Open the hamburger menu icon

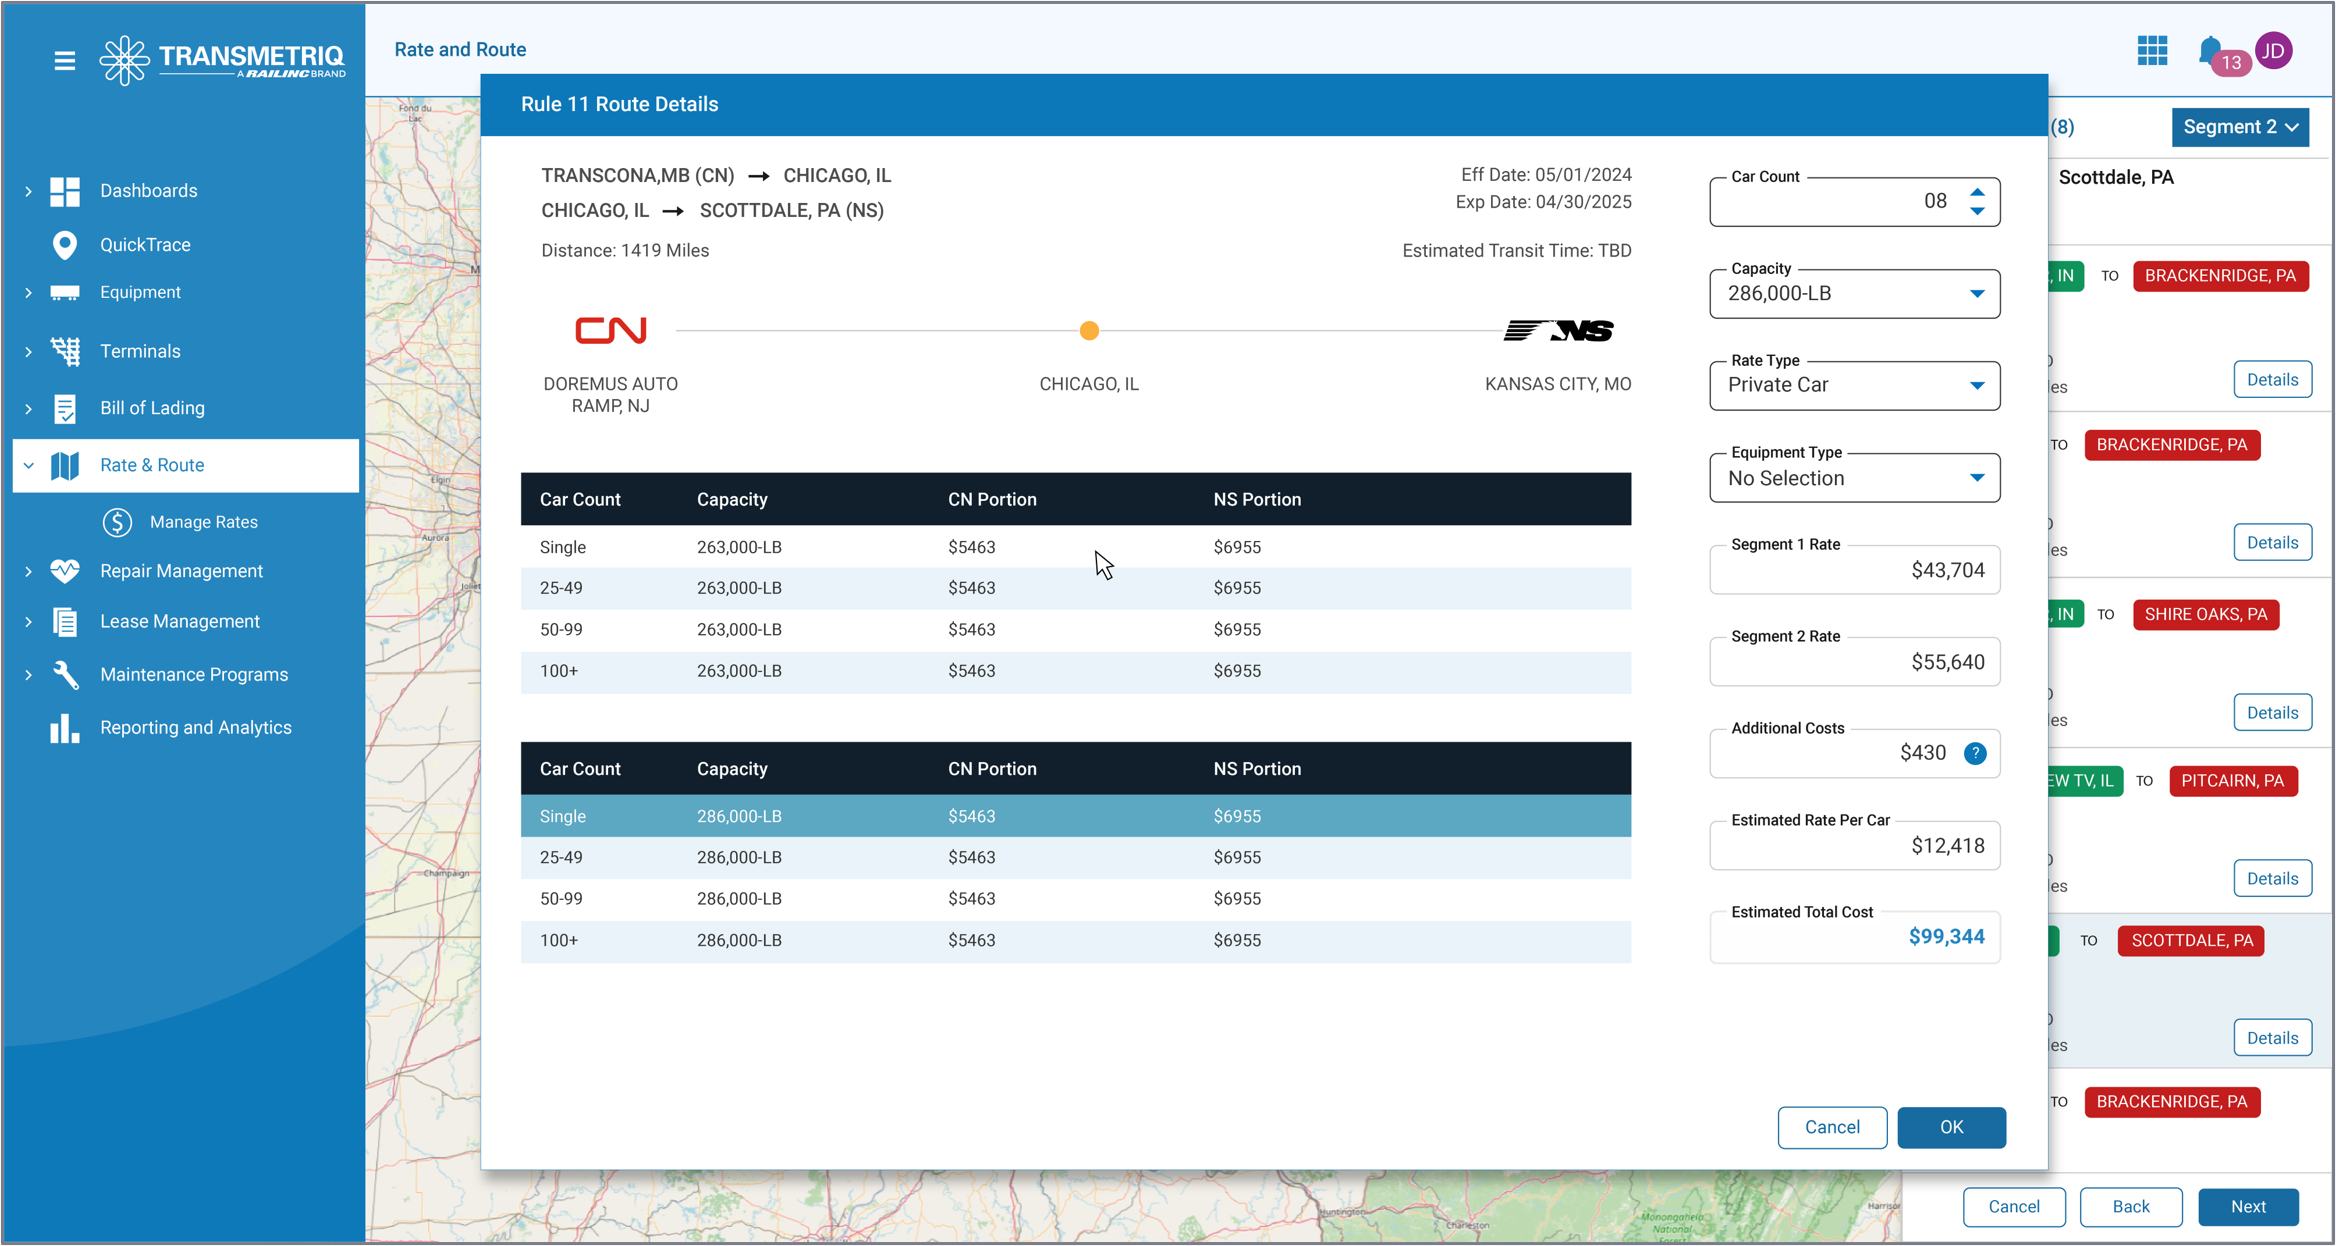[64, 61]
